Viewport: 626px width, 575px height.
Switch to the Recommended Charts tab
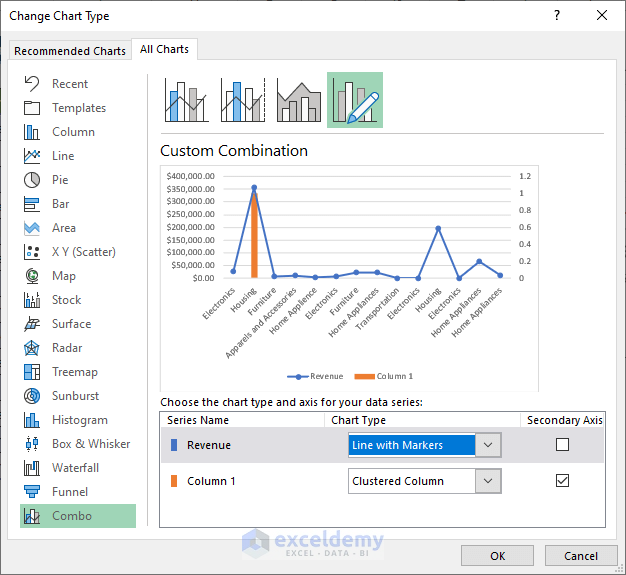tap(70, 51)
